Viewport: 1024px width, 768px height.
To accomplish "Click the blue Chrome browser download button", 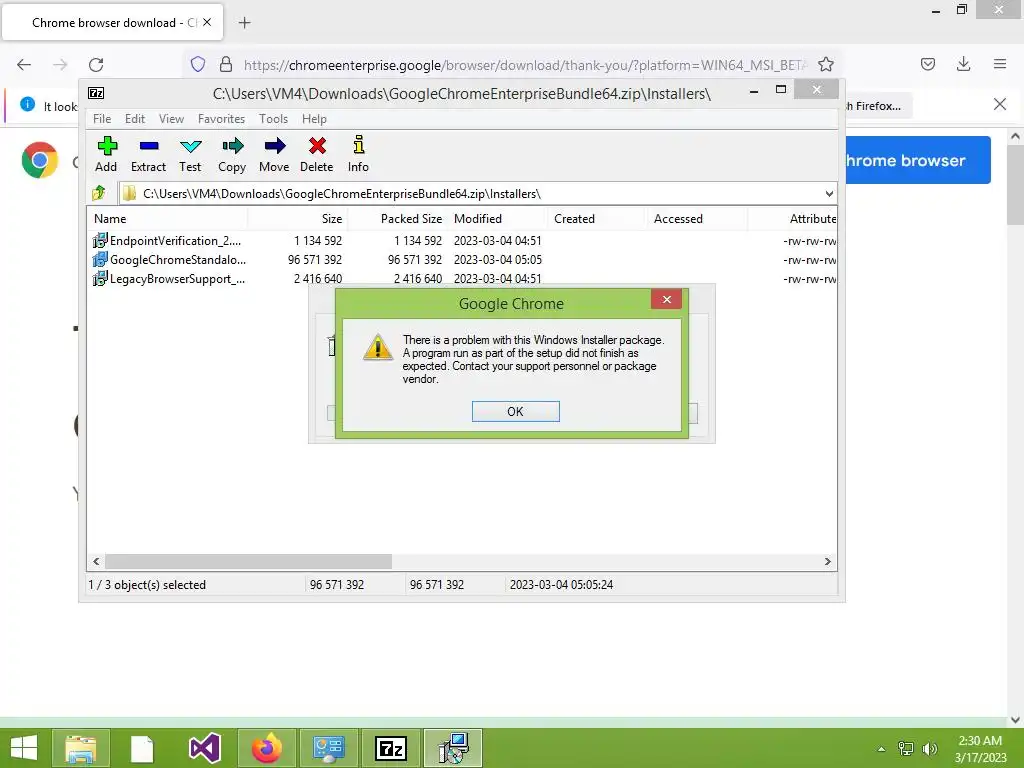I will (x=918, y=160).
